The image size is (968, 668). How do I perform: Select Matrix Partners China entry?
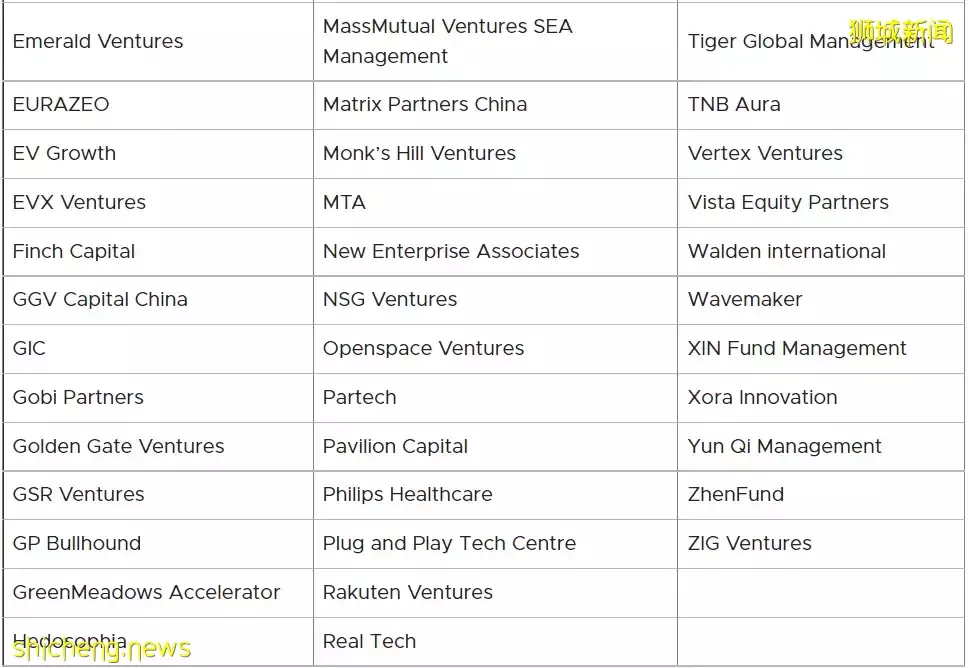click(x=424, y=104)
